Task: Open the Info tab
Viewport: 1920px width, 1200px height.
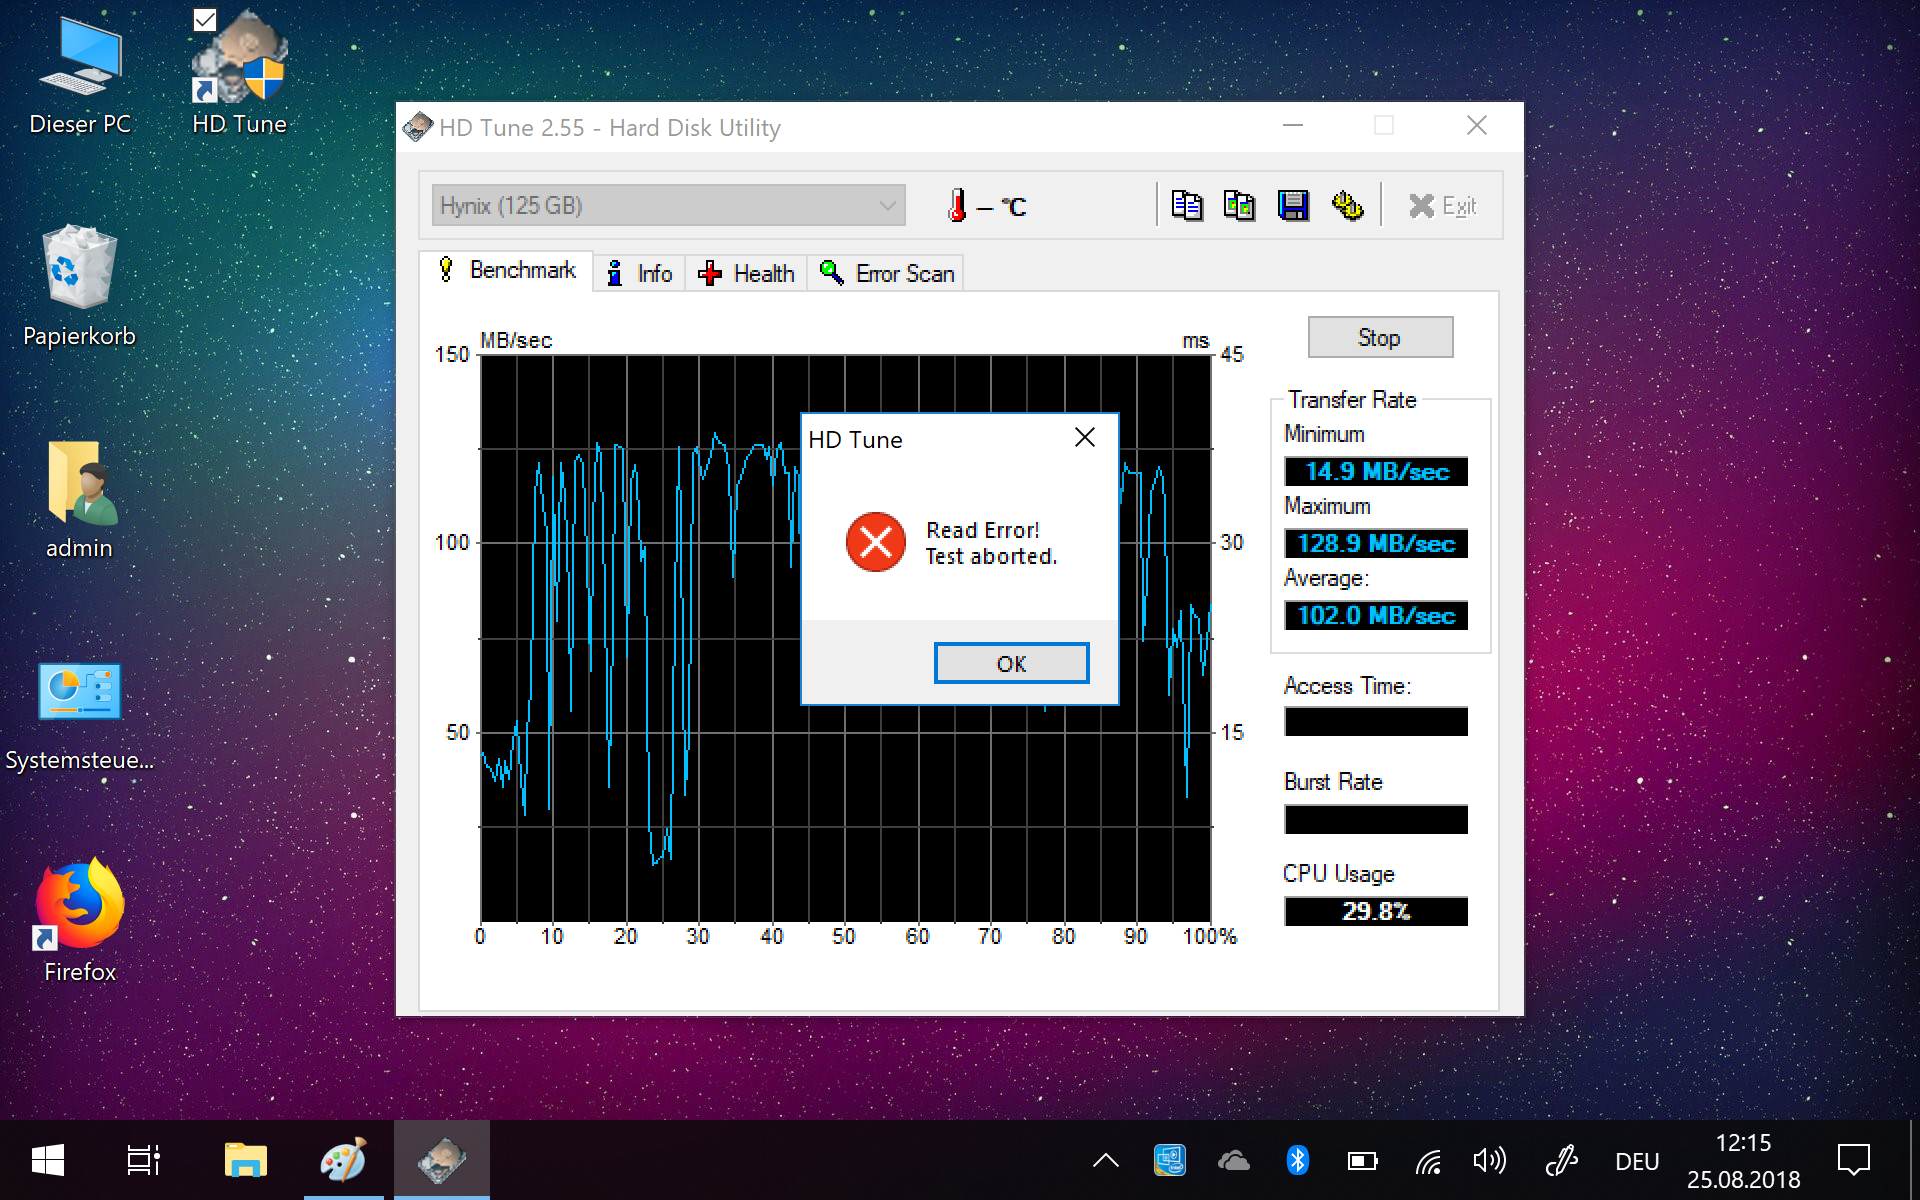Action: click(640, 273)
